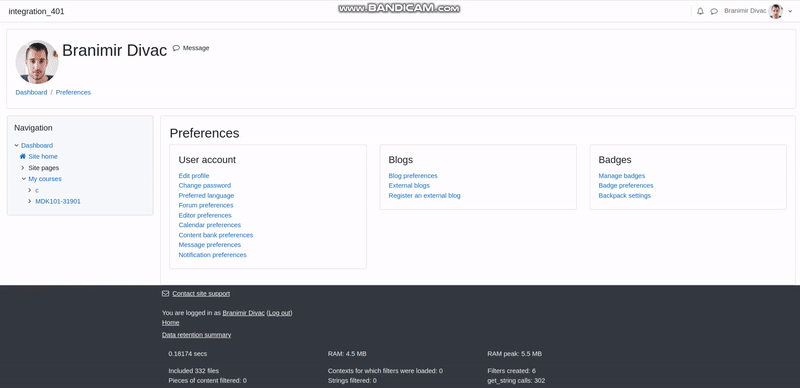Screen dimensions: 800x388
Task: Click 'Strings filtered: 0' text
Action: [352, 381]
